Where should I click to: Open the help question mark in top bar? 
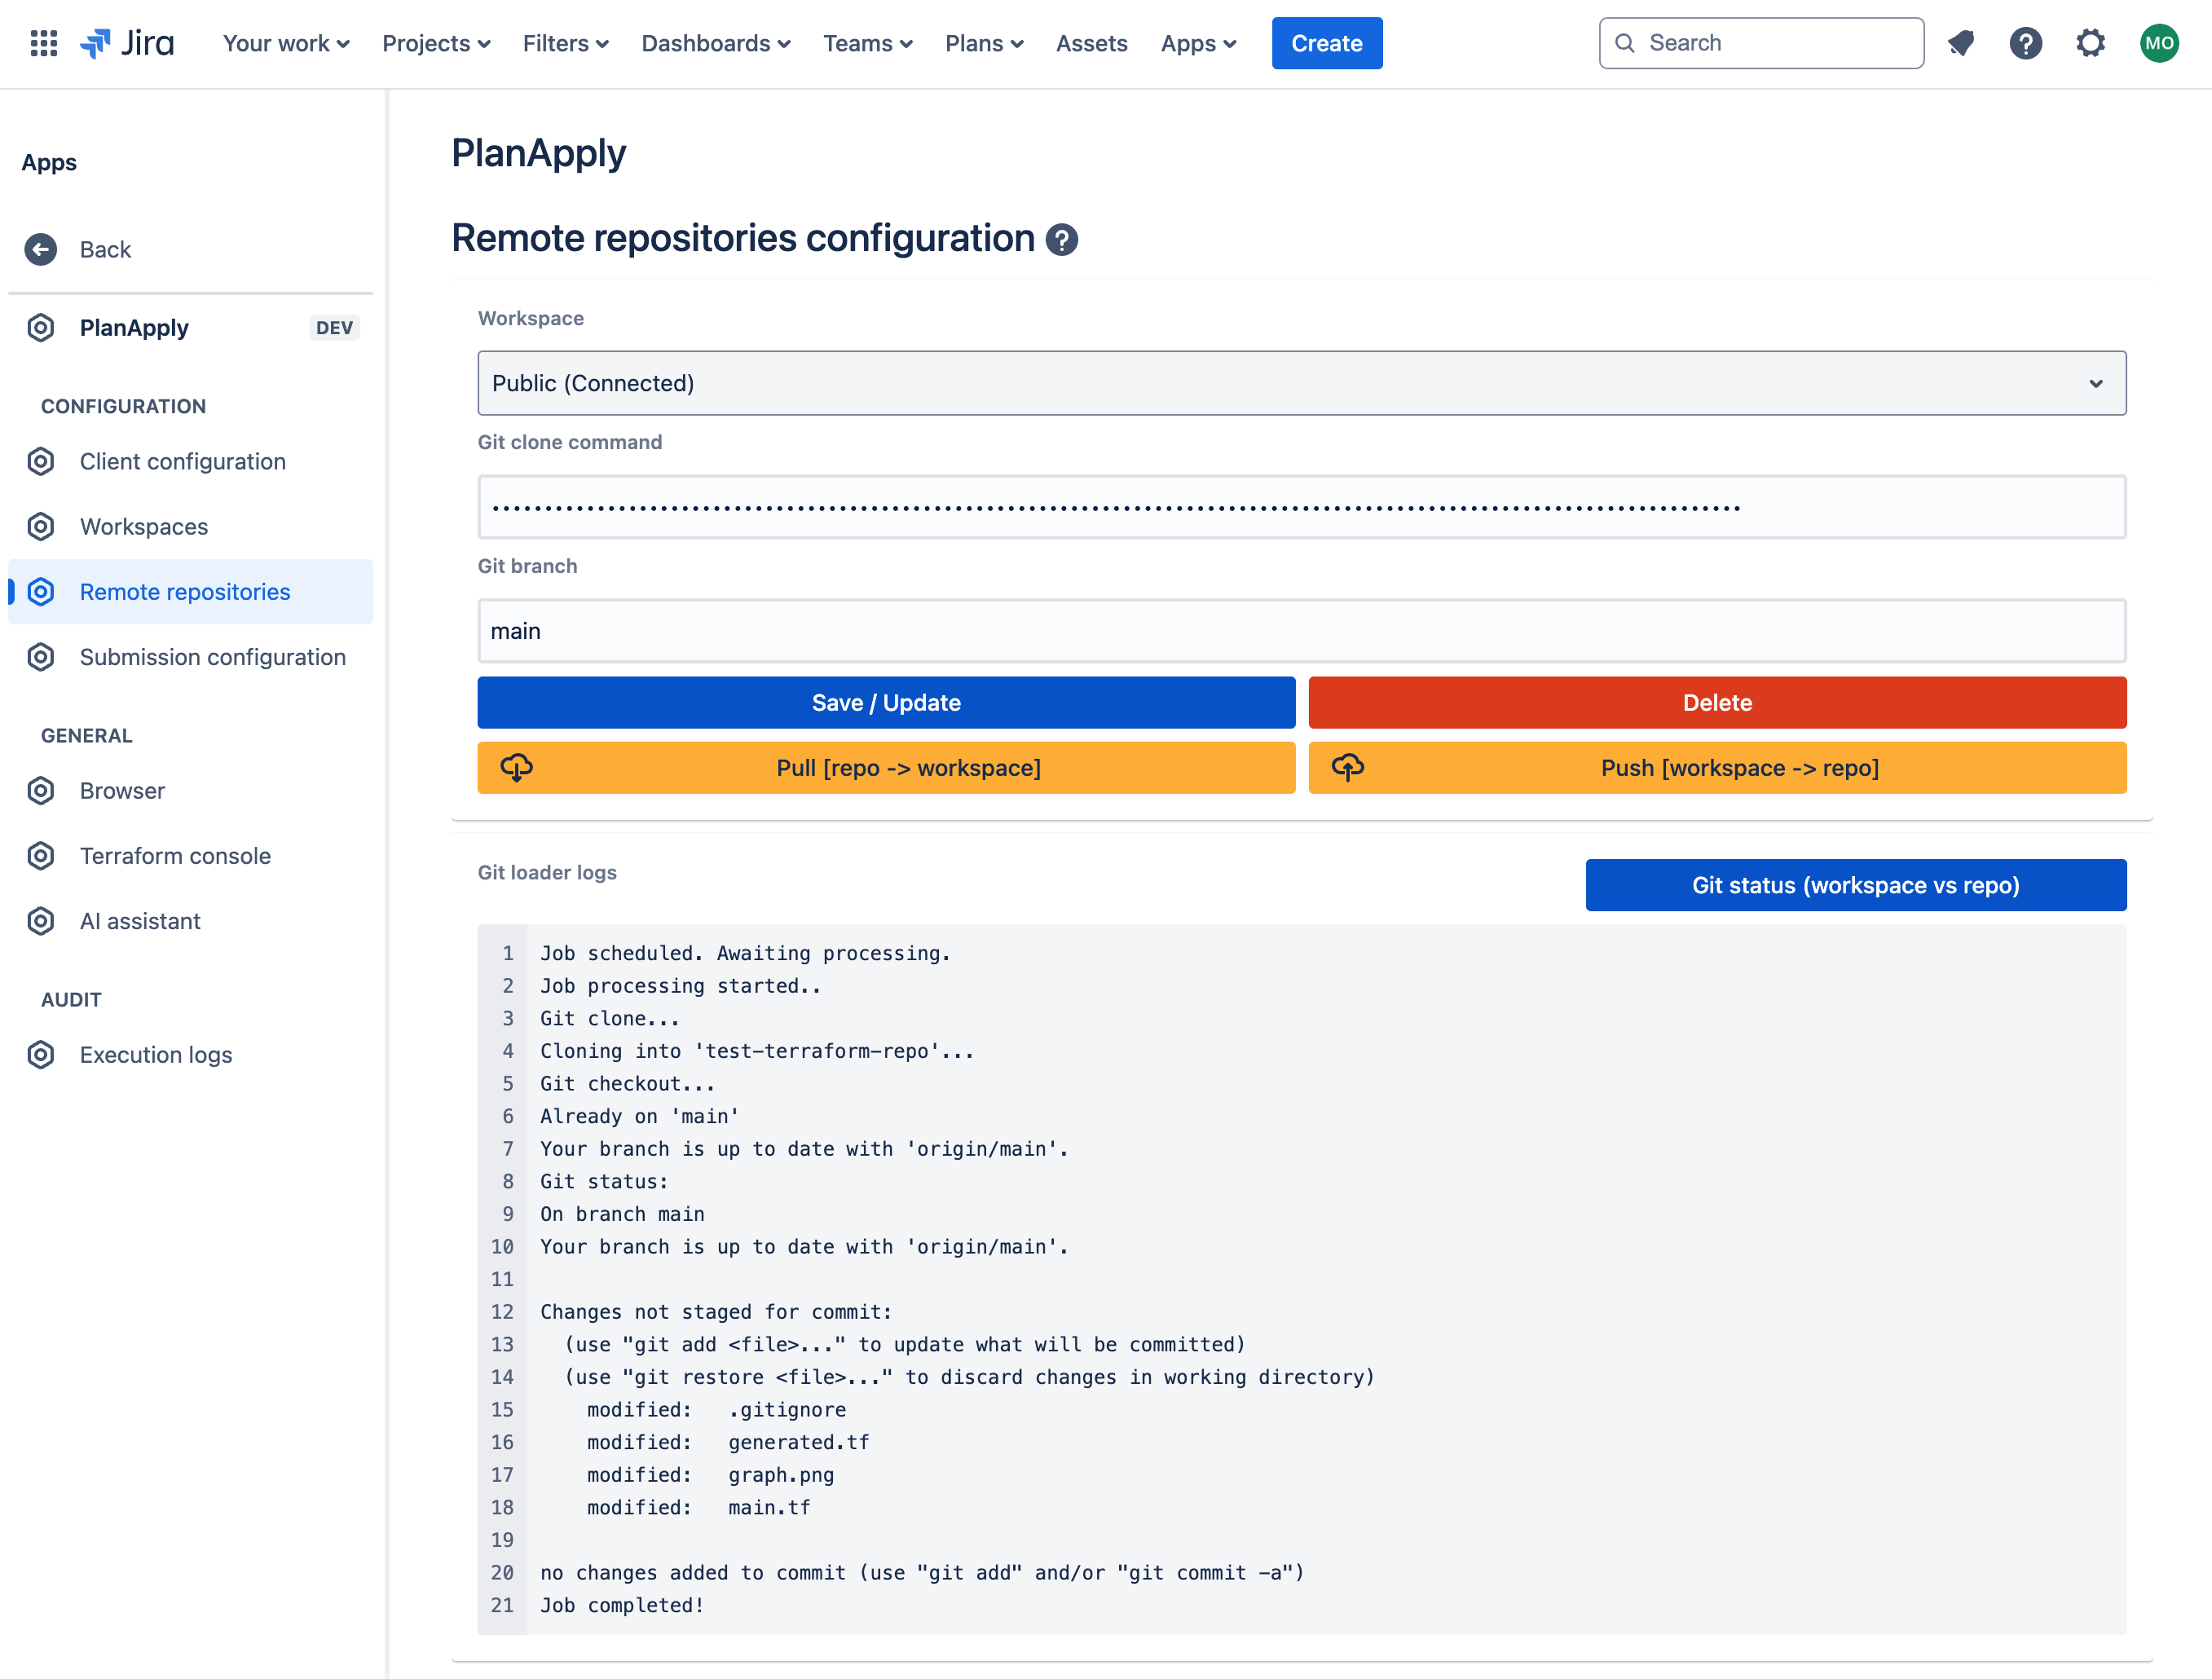[2025, 43]
